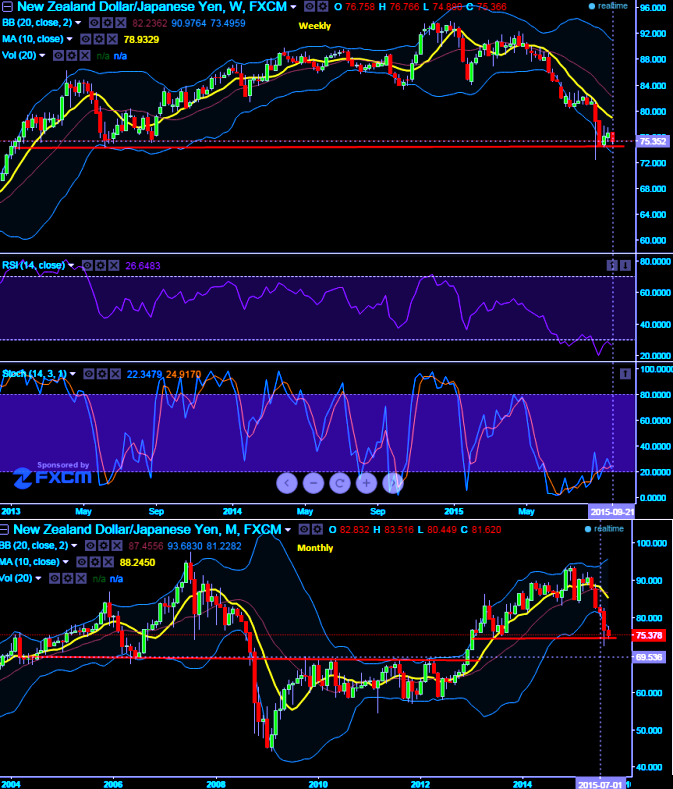Remove the RSI indicator pane
The height and width of the screenshot is (789, 673).
[114, 265]
